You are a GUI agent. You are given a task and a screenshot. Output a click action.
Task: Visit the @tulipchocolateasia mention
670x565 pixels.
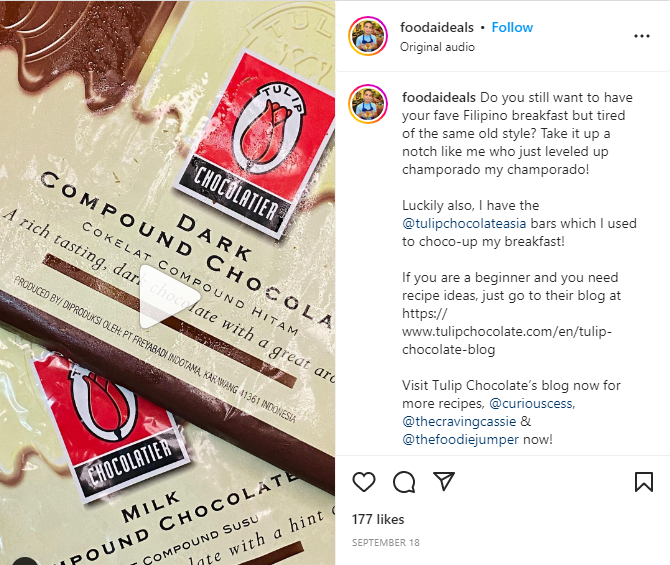(x=464, y=224)
